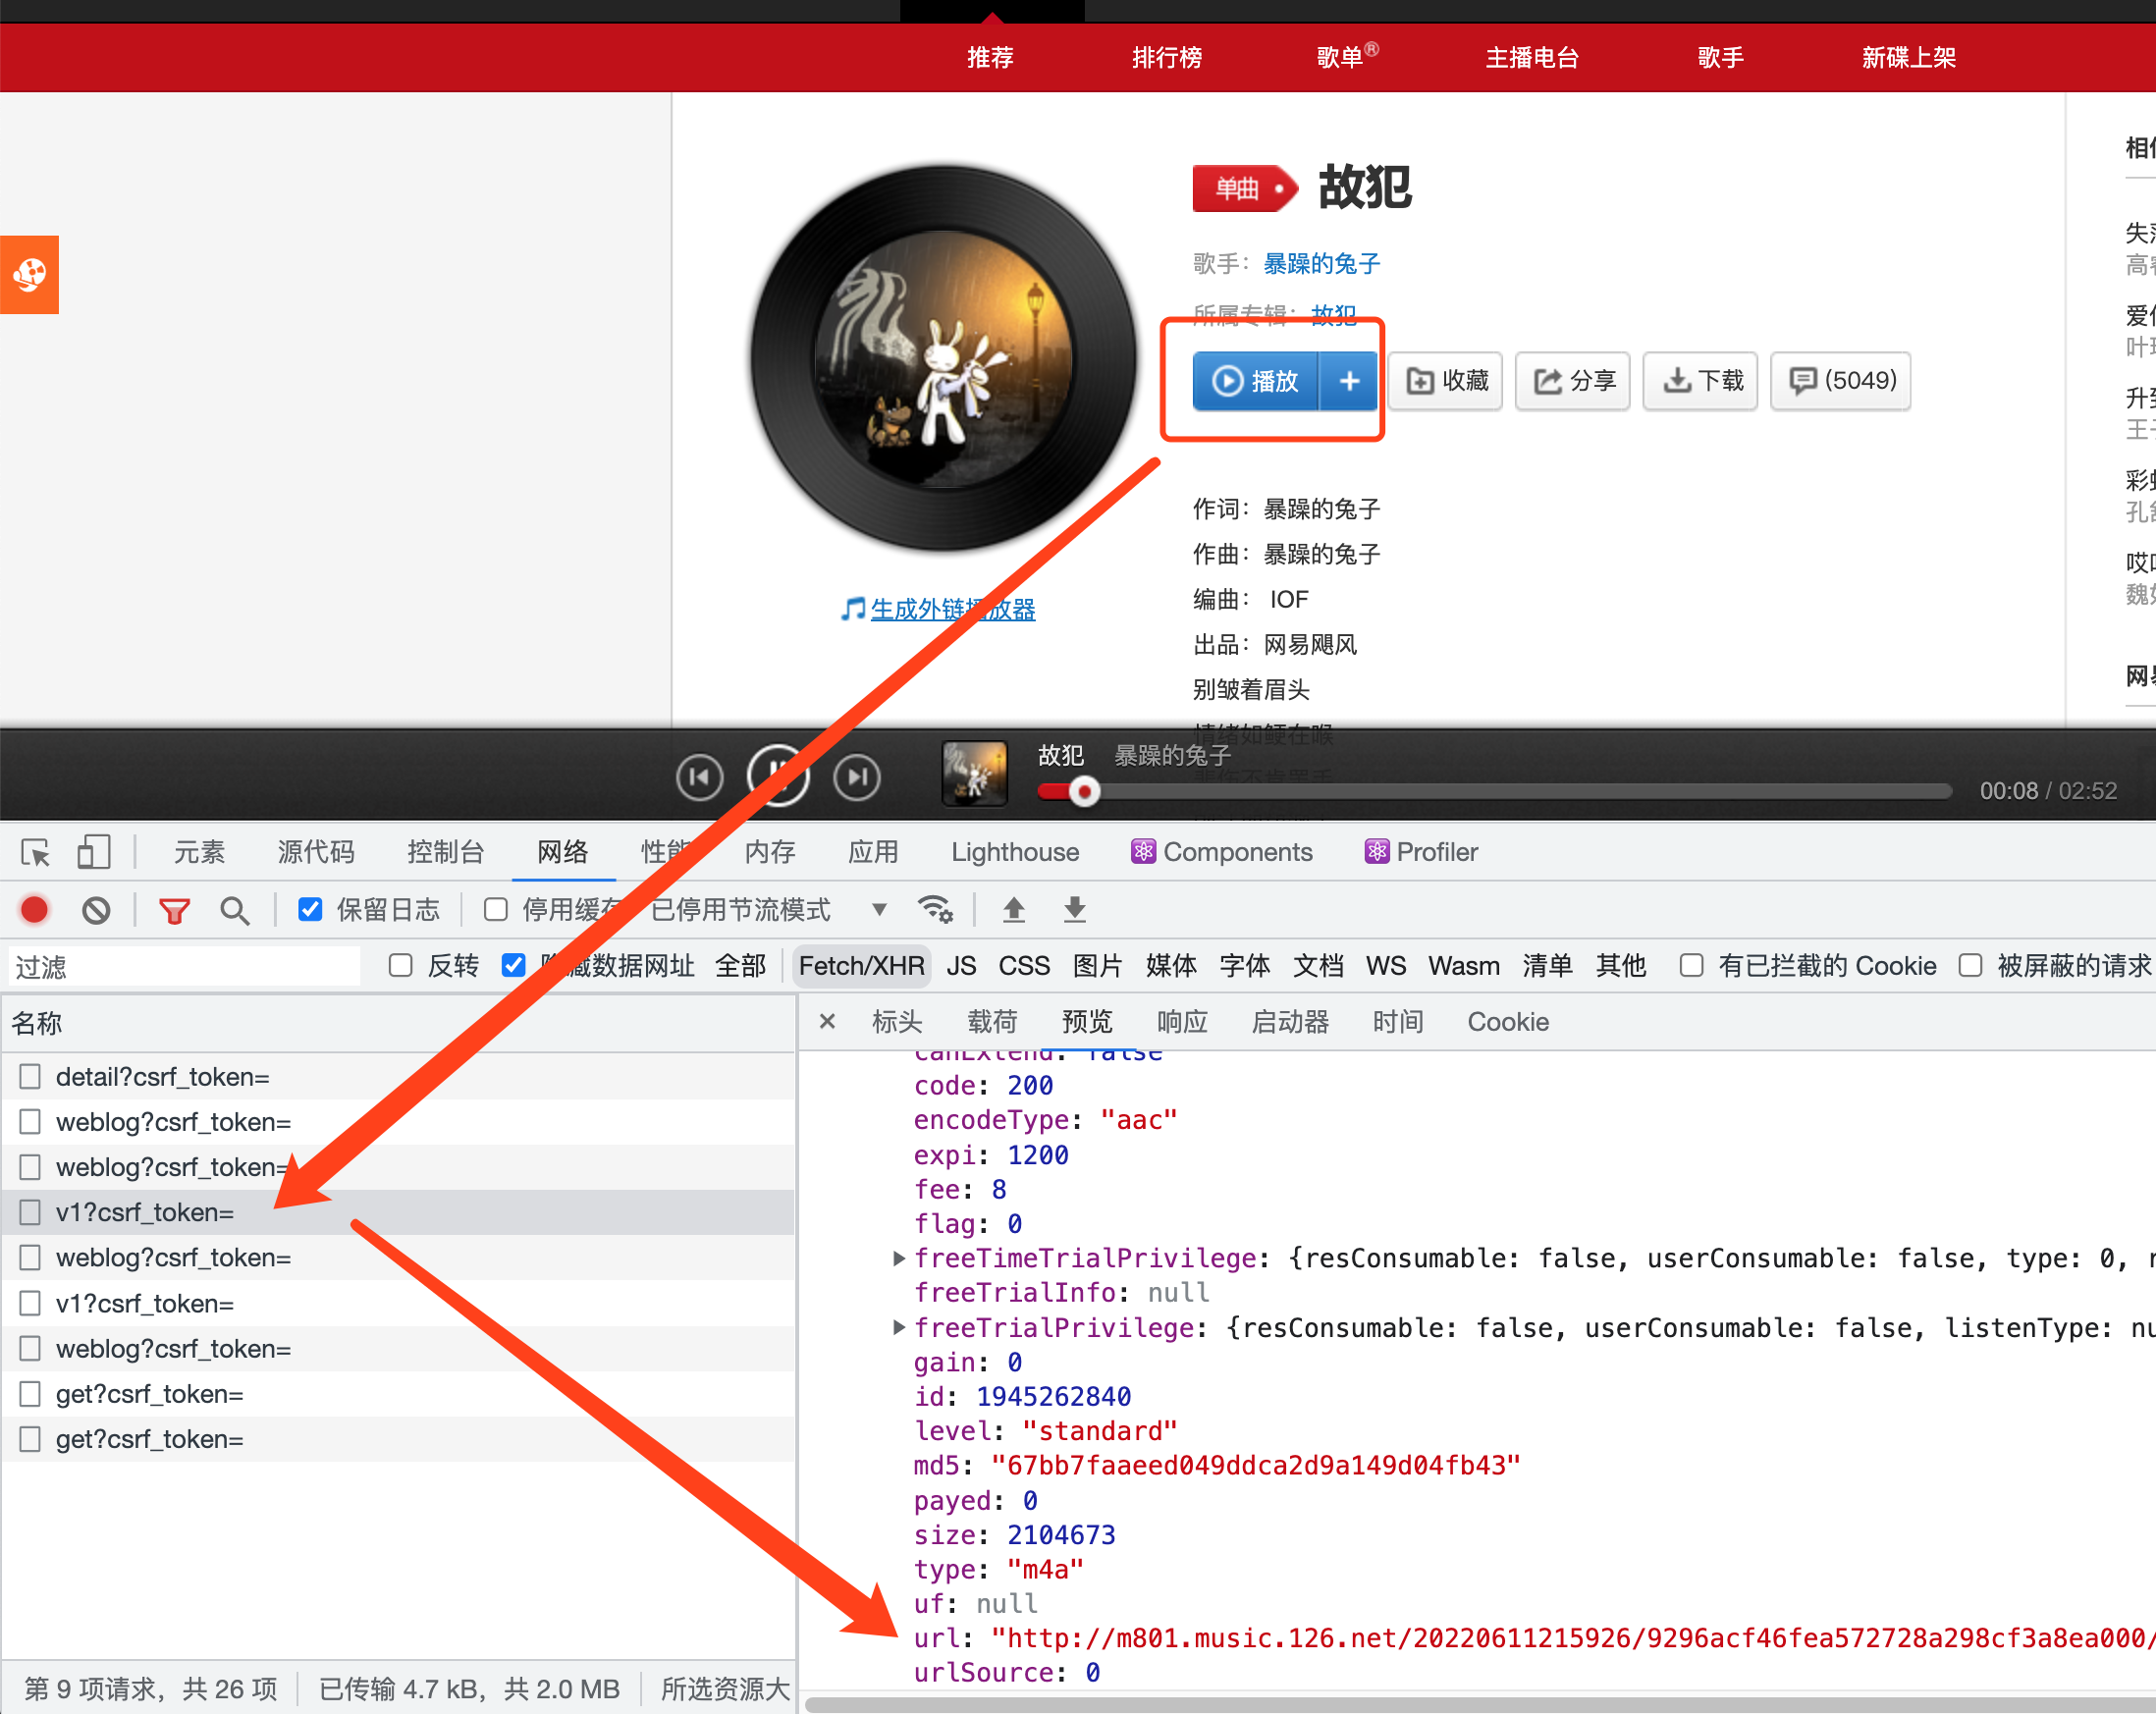Open network conditions wifi icon
2156x1714 pixels.
click(936, 909)
